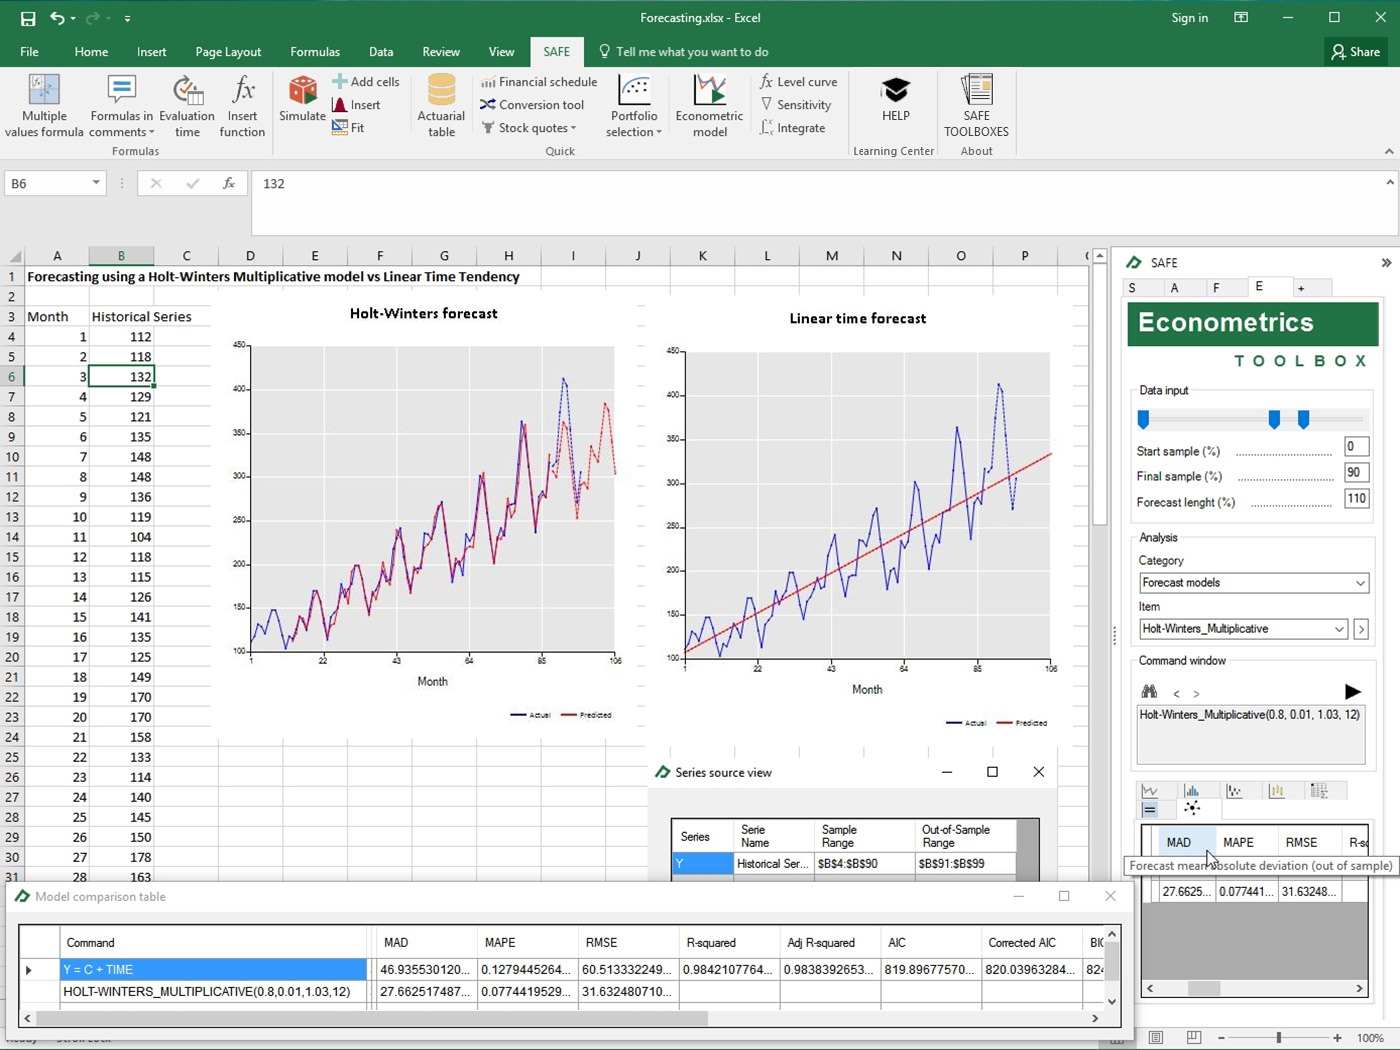1400x1050 pixels.
Task: Click the Fit command
Action: [348, 128]
